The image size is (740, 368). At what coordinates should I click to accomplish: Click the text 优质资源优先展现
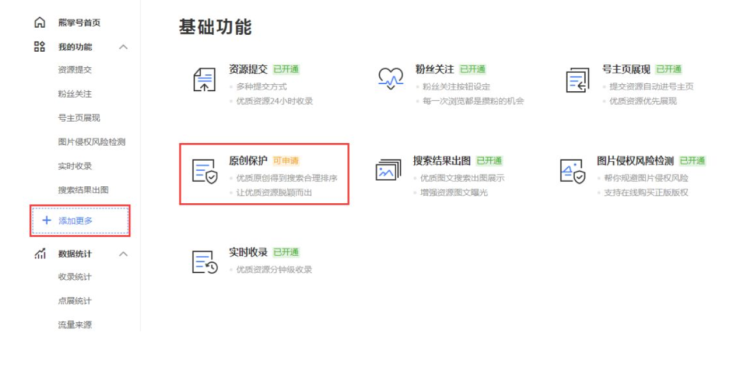click(x=643, y=101)
